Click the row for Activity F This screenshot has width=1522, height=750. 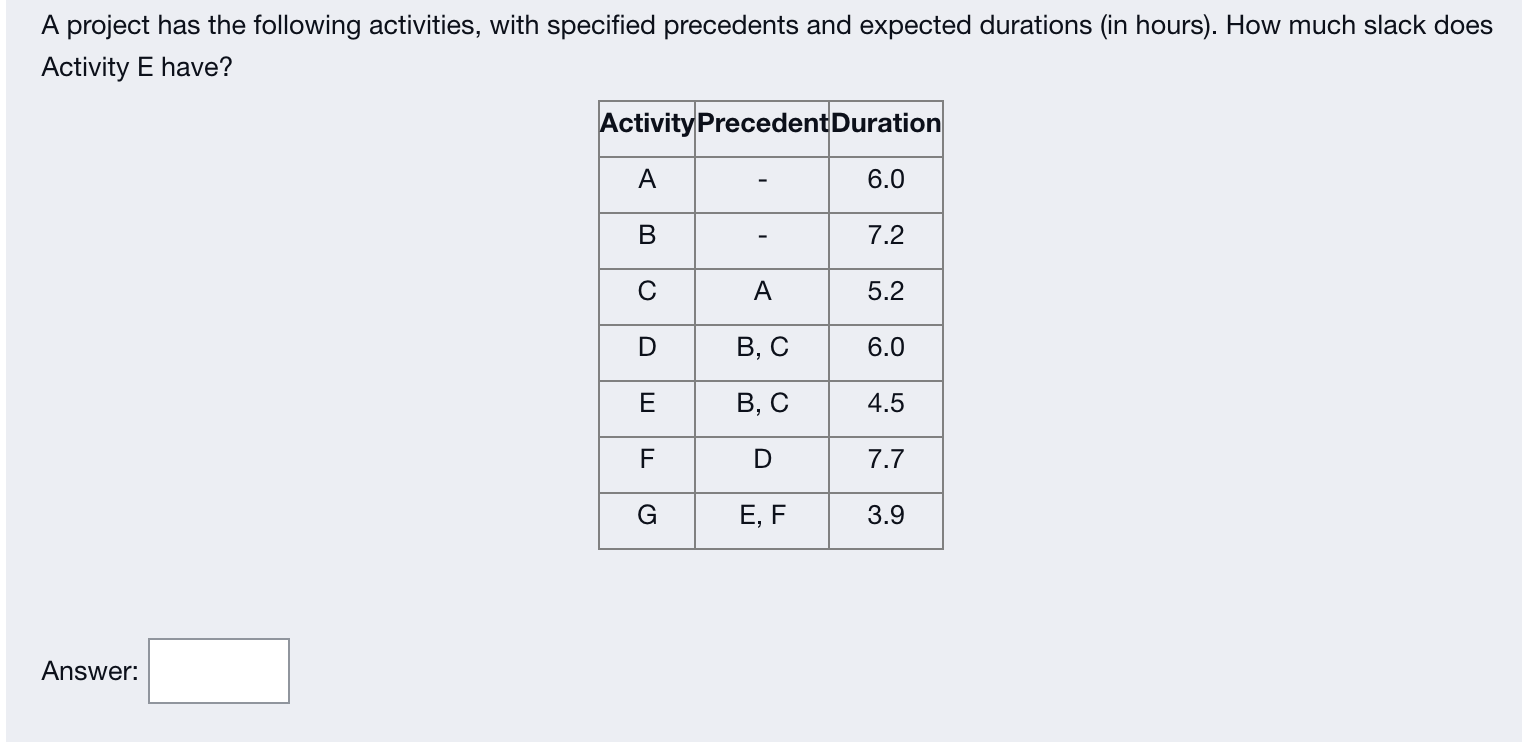click(646, 460)
